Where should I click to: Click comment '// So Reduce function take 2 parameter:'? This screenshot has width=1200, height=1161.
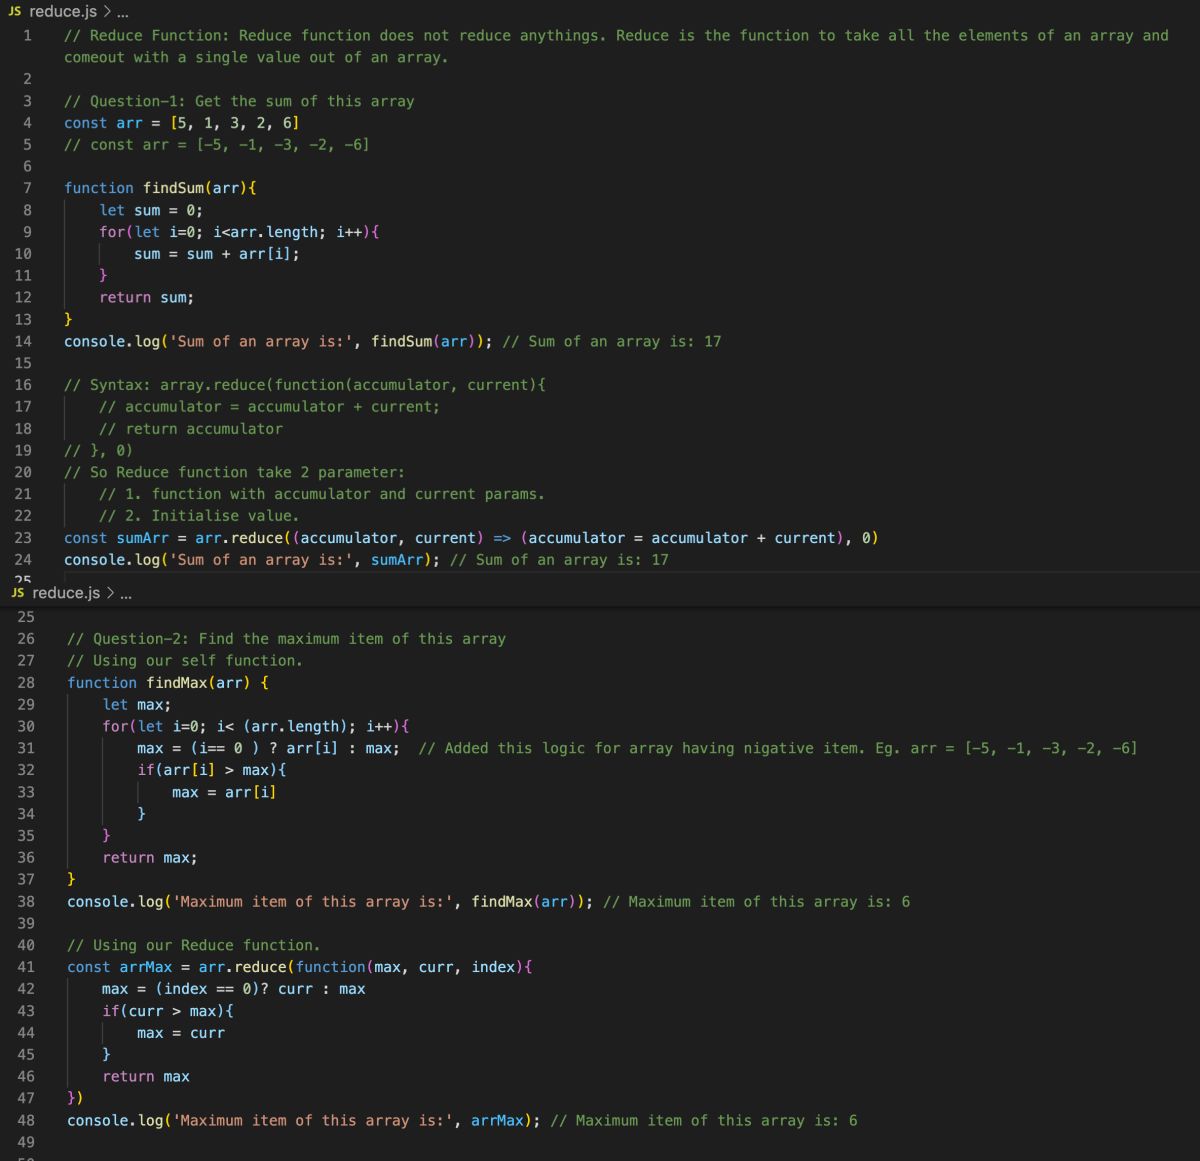tap(234, 472)
